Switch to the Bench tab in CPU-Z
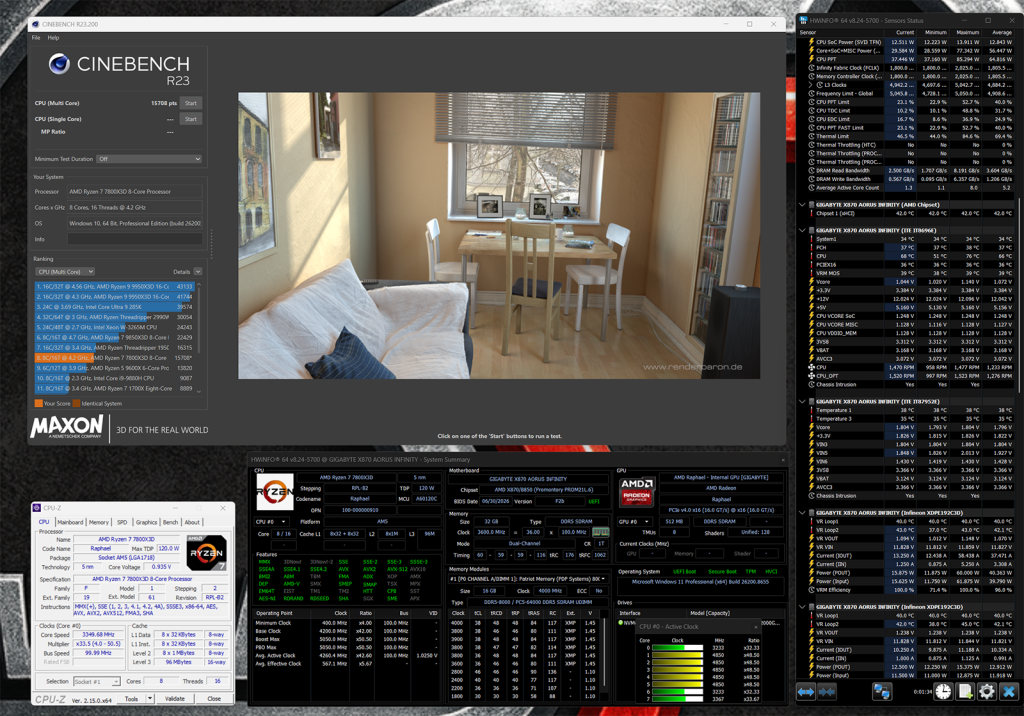 (x=170, y=522)
